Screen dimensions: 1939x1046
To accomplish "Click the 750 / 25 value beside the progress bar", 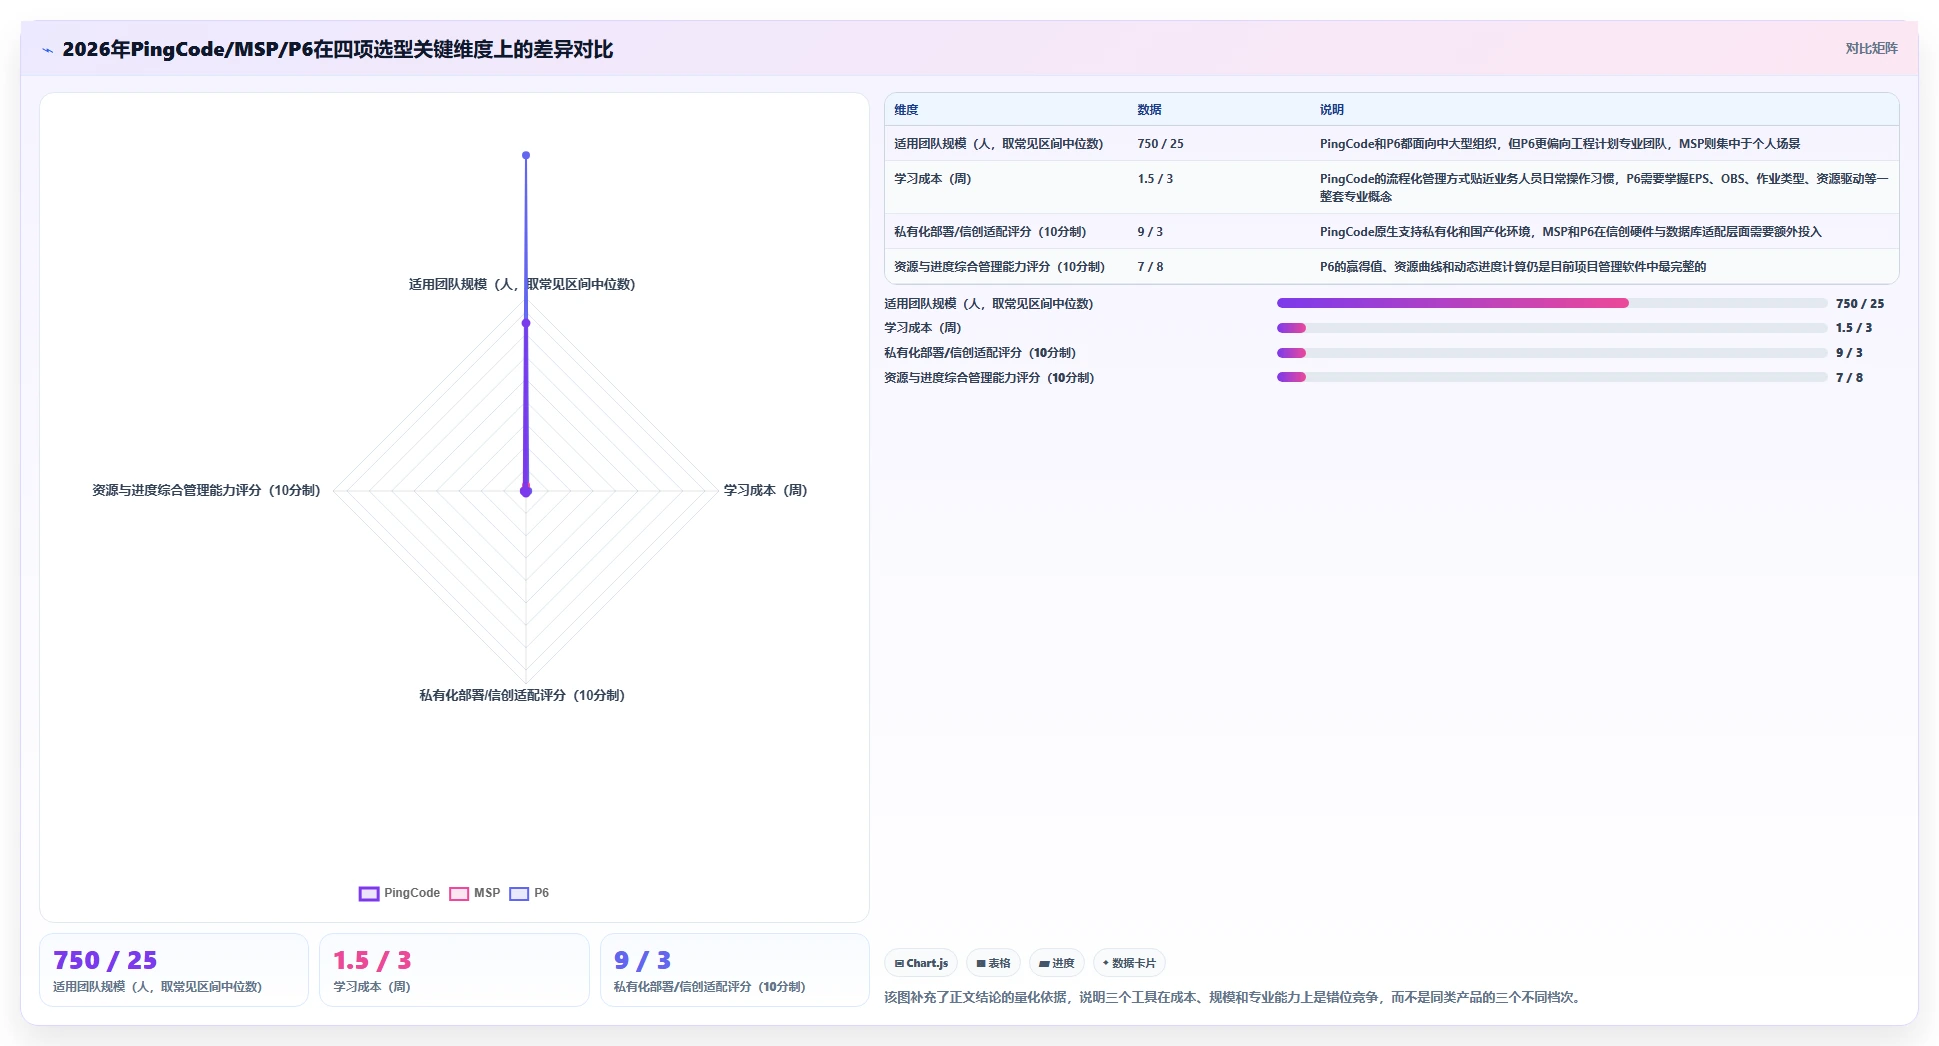I will [x=1860, y=304].
